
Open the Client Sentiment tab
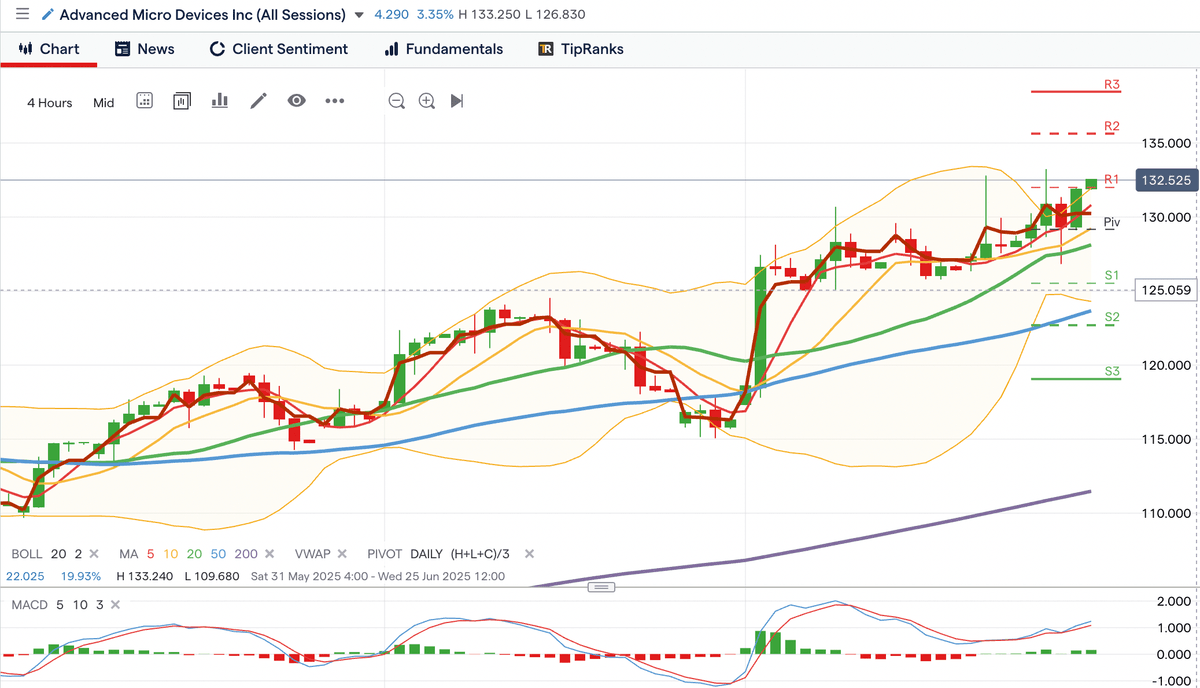[x=279, y=49]
